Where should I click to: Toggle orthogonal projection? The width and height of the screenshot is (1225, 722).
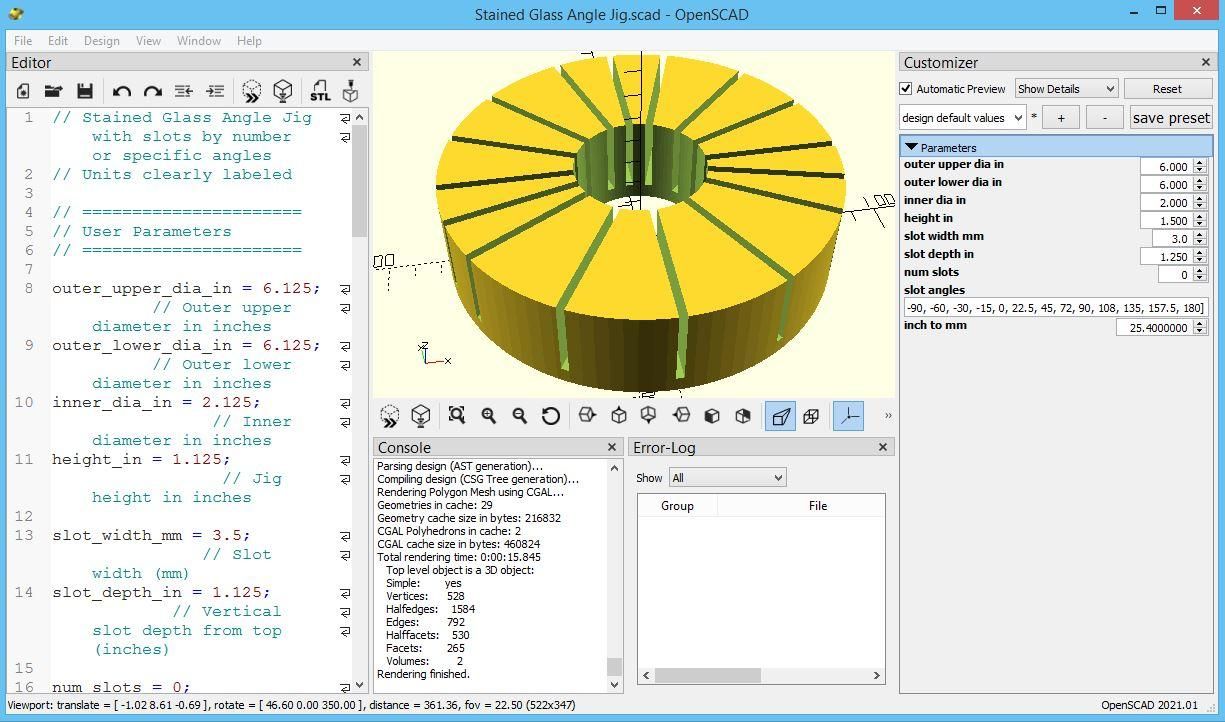point(811,416)
